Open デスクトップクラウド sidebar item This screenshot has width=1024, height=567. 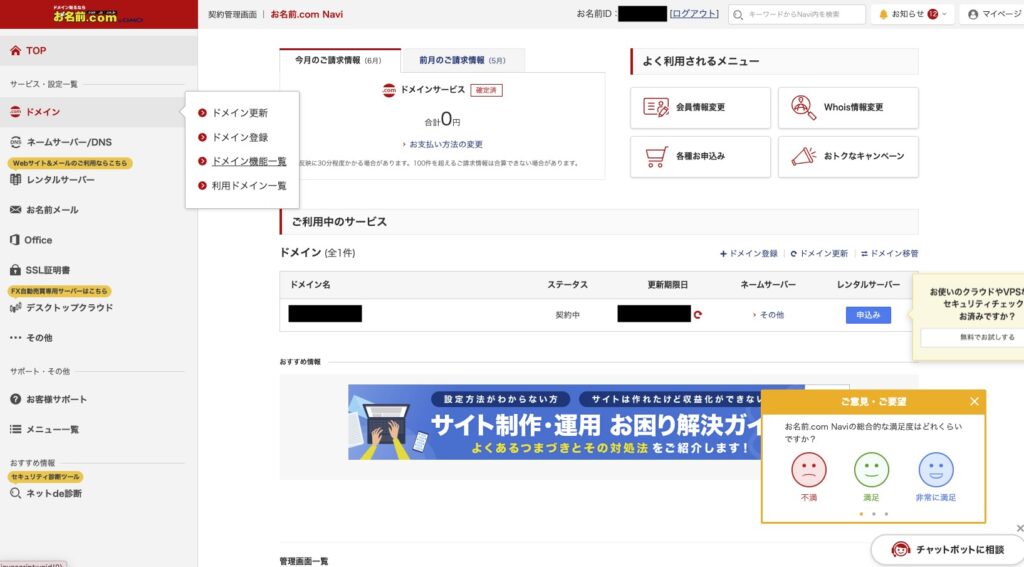pos(61,308)
